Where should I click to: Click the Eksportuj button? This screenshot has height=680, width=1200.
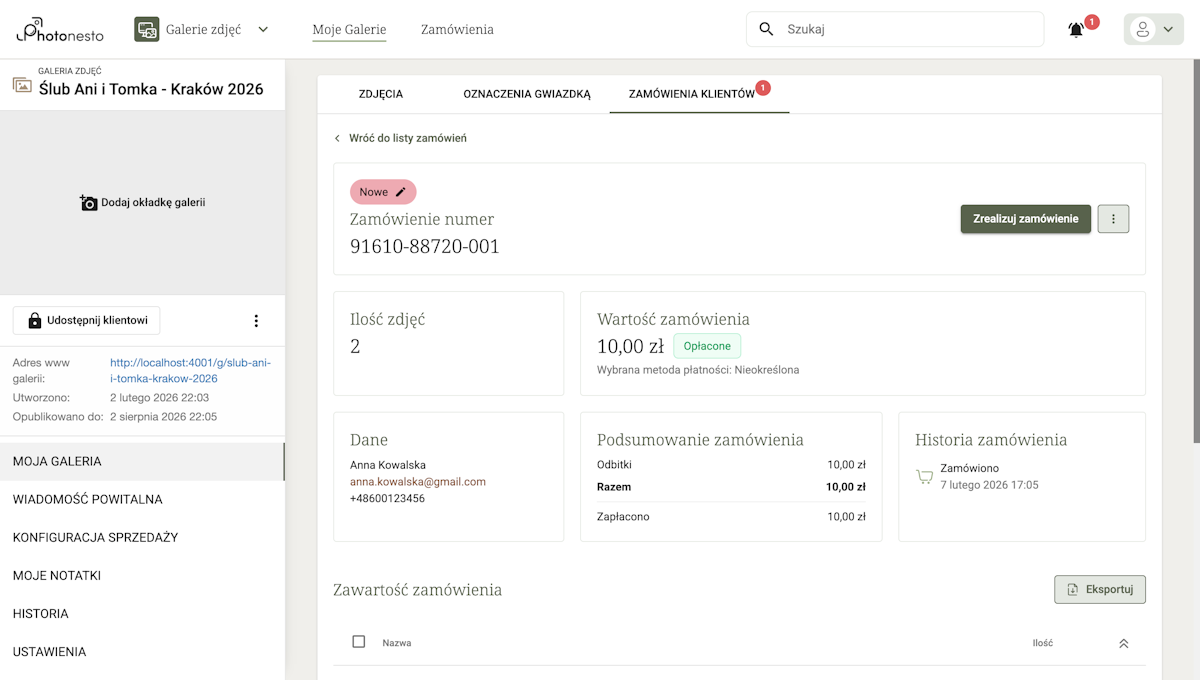pyautogui.click(x=1099, y=590)
